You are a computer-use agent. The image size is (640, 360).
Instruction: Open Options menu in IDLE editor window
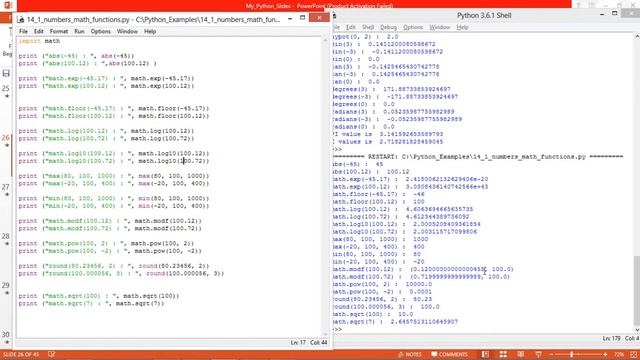click(x=100, y=31)
